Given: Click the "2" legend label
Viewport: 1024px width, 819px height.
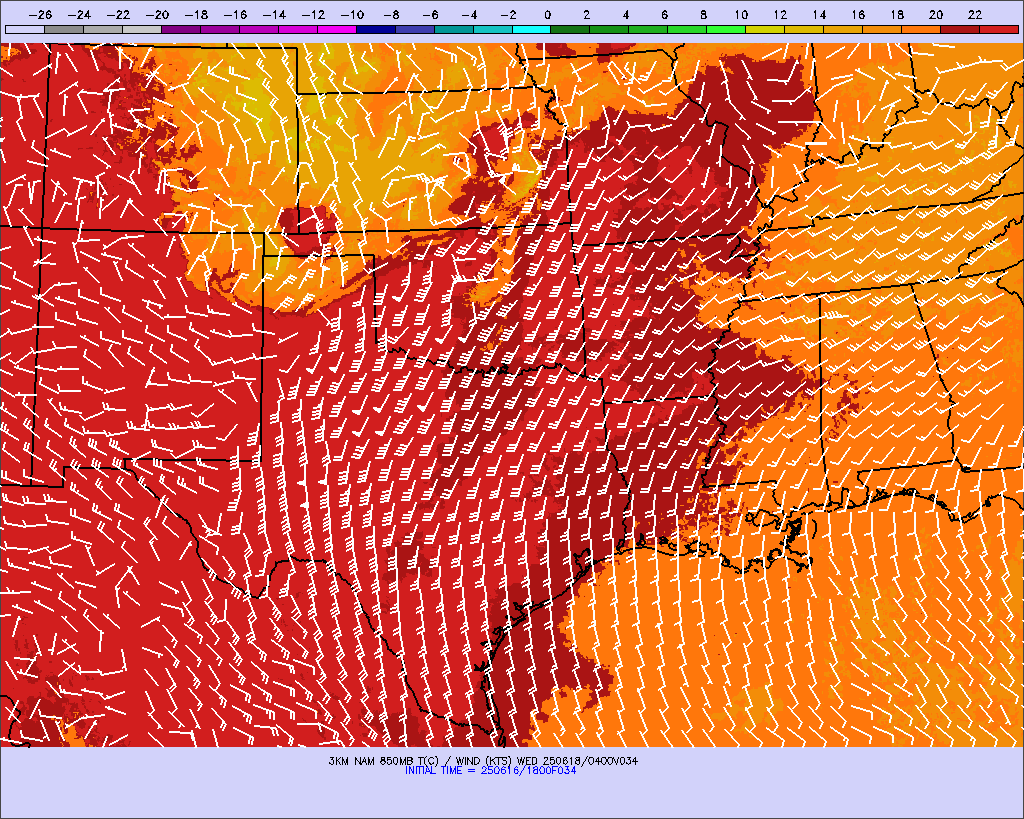Looking at the screenshot, I should 586,14.
